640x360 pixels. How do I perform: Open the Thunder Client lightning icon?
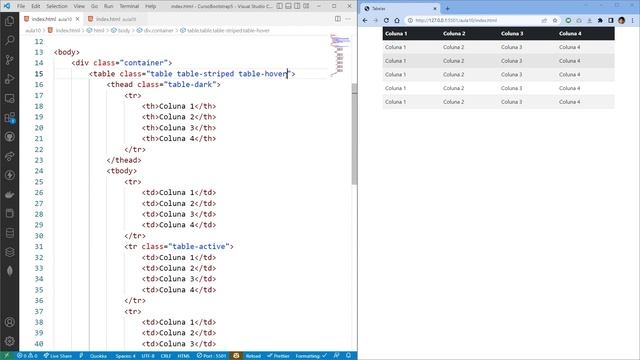(x=9, y=176)
